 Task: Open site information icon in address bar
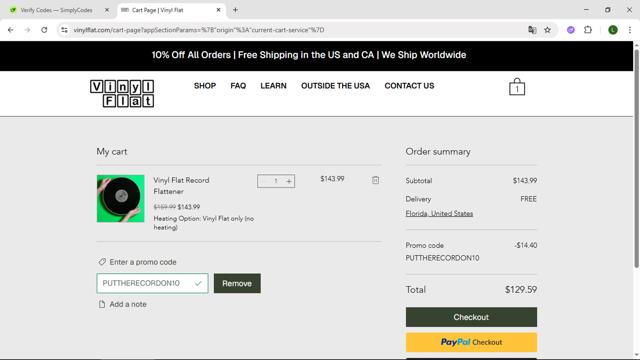coord(64,30)
